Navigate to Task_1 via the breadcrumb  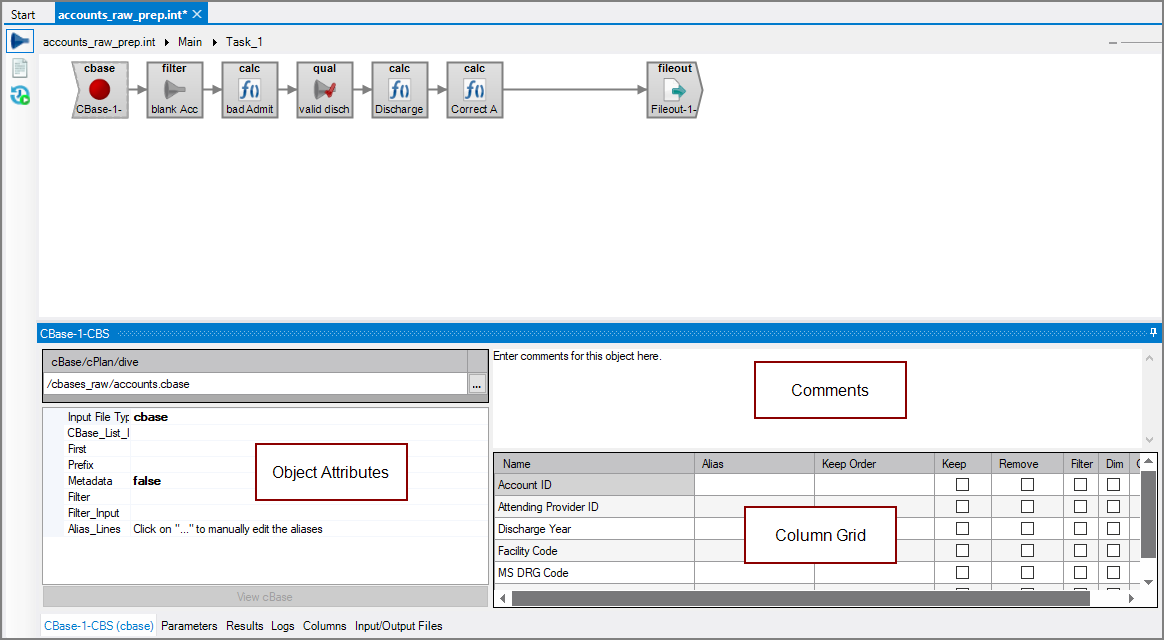(x=244, y=42)
